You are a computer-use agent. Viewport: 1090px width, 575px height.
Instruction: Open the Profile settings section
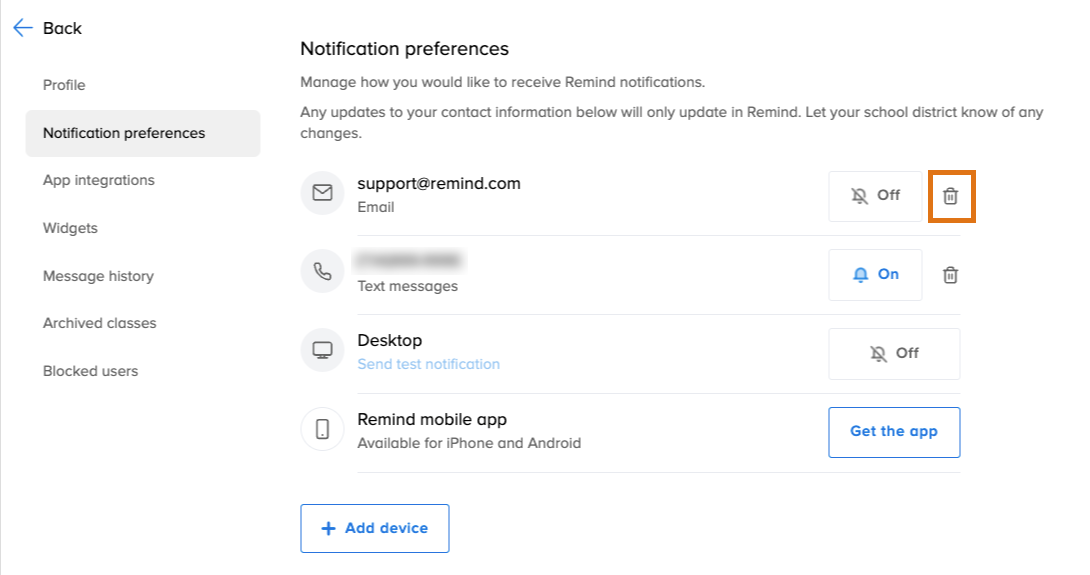pos(64,85)
